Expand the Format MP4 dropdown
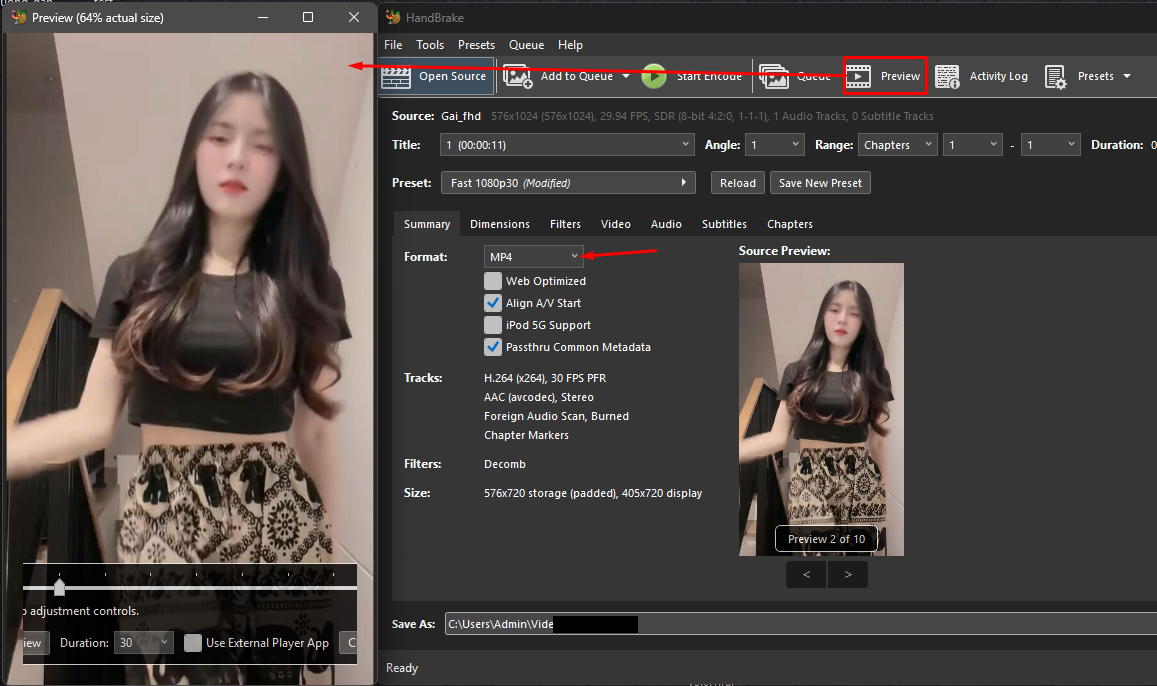The width and height of the screenshot is (1157, 686). [x=534, y=257]
